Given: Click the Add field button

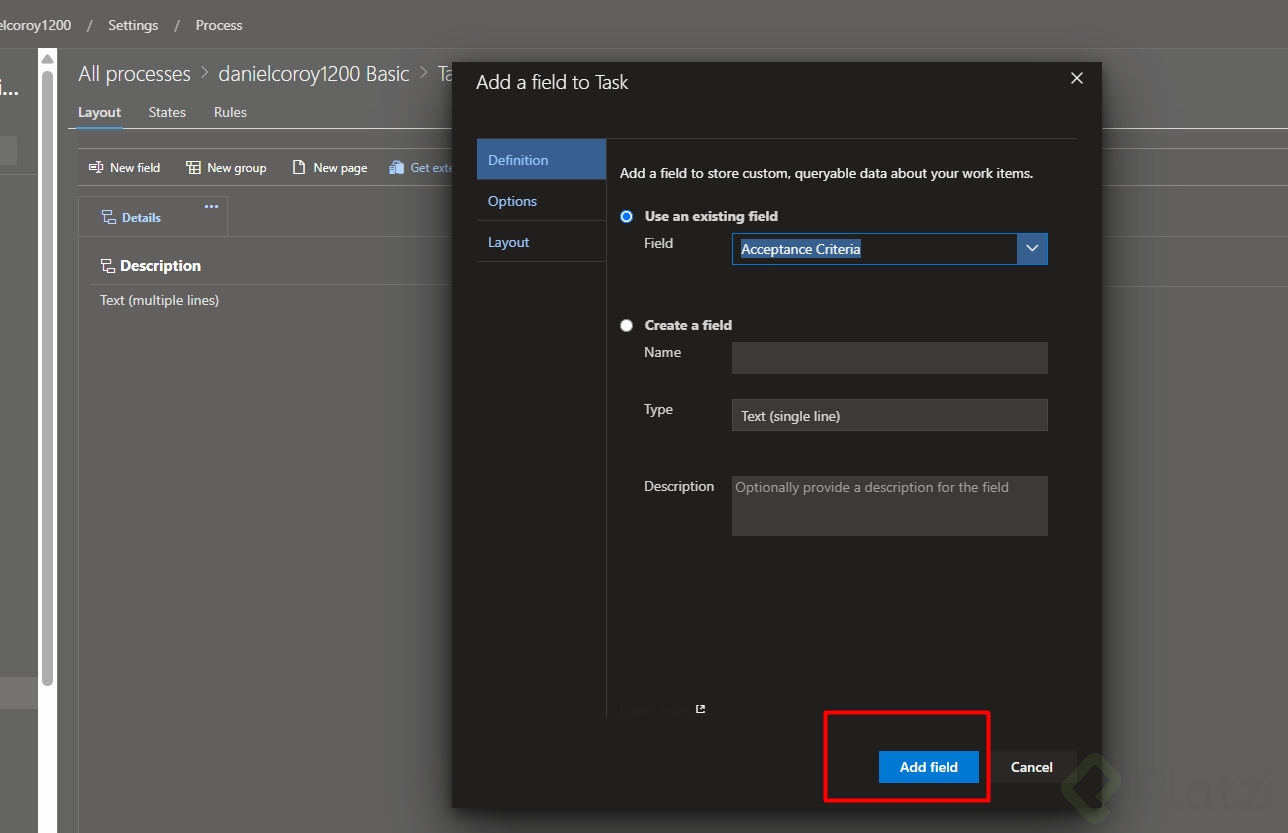Looking at the screenshot, I should (x=928, y=767).
